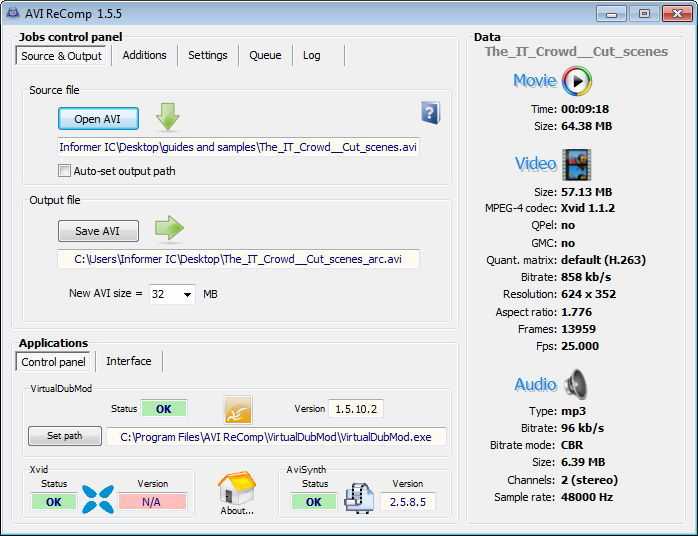Screen dimensions: 698x536
Task: Click the green down arrow icon
Action: 168,116
